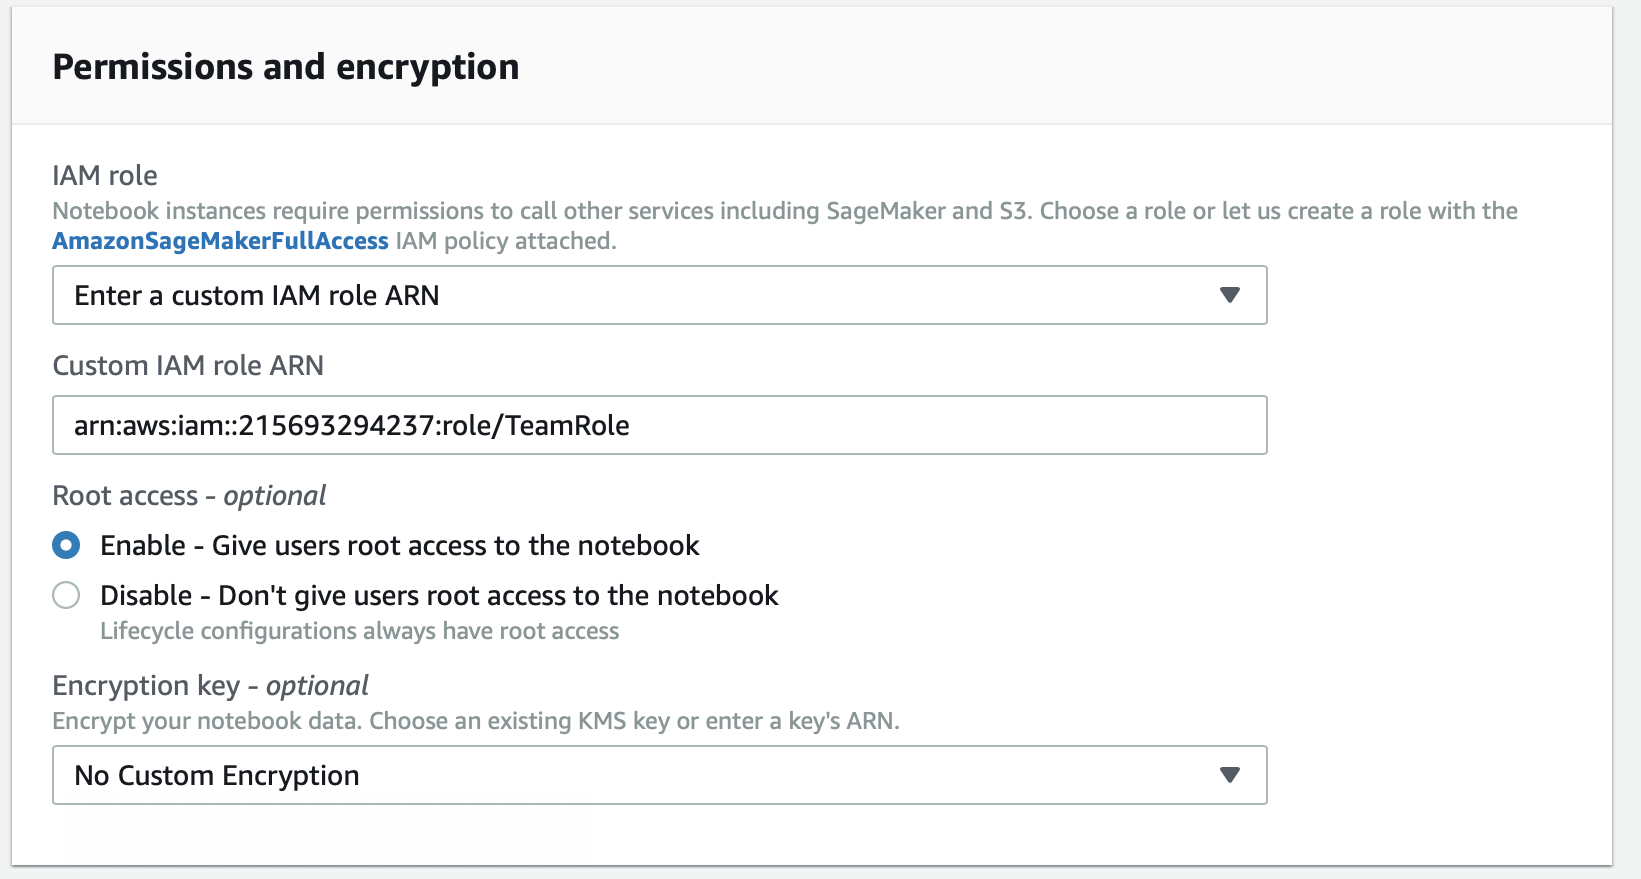Open the AmazonSageMakerFullAccess policy link
The image size is (1641, 879).
click(220, 241)
